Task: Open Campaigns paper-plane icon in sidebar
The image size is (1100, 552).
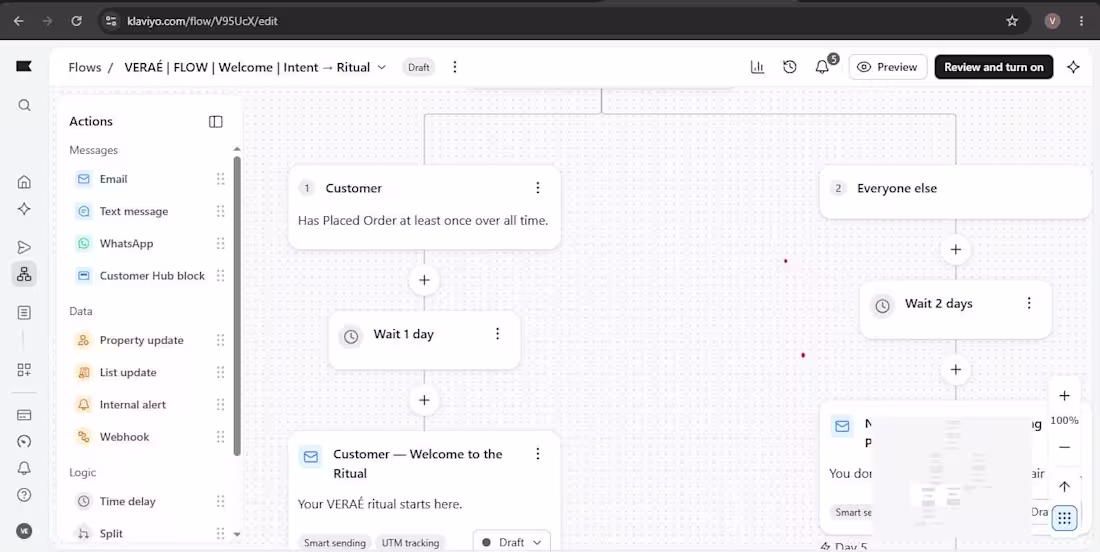Action: 24,247
